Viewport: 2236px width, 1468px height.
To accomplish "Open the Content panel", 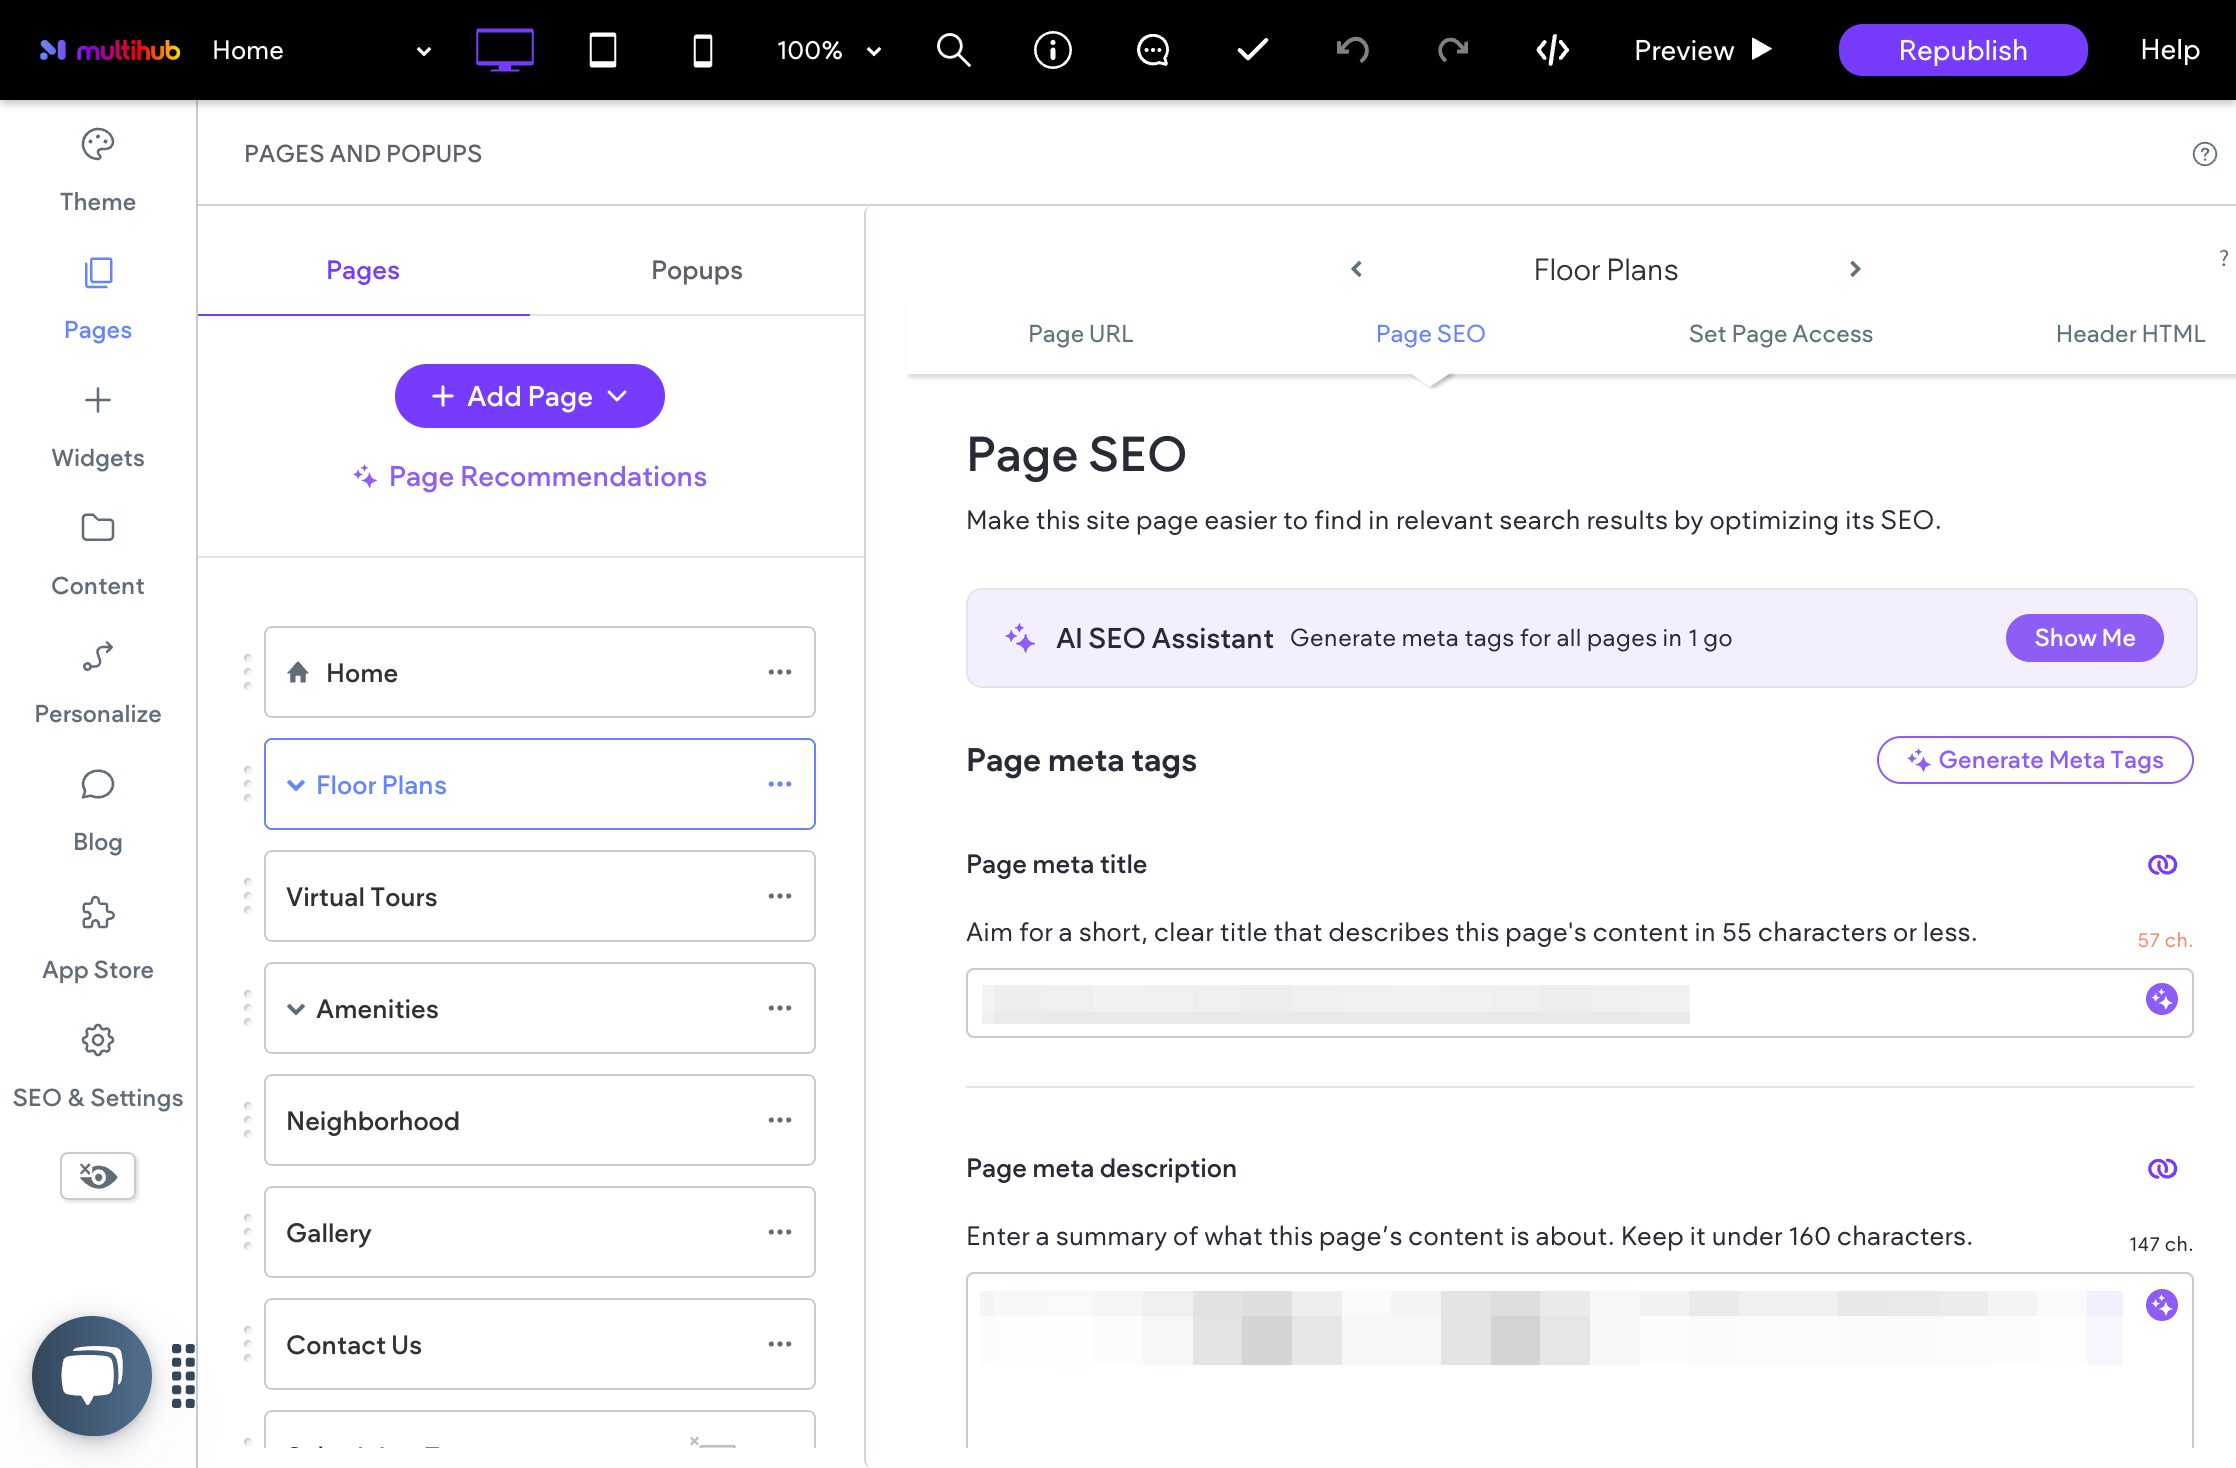I will pos(98,556).
